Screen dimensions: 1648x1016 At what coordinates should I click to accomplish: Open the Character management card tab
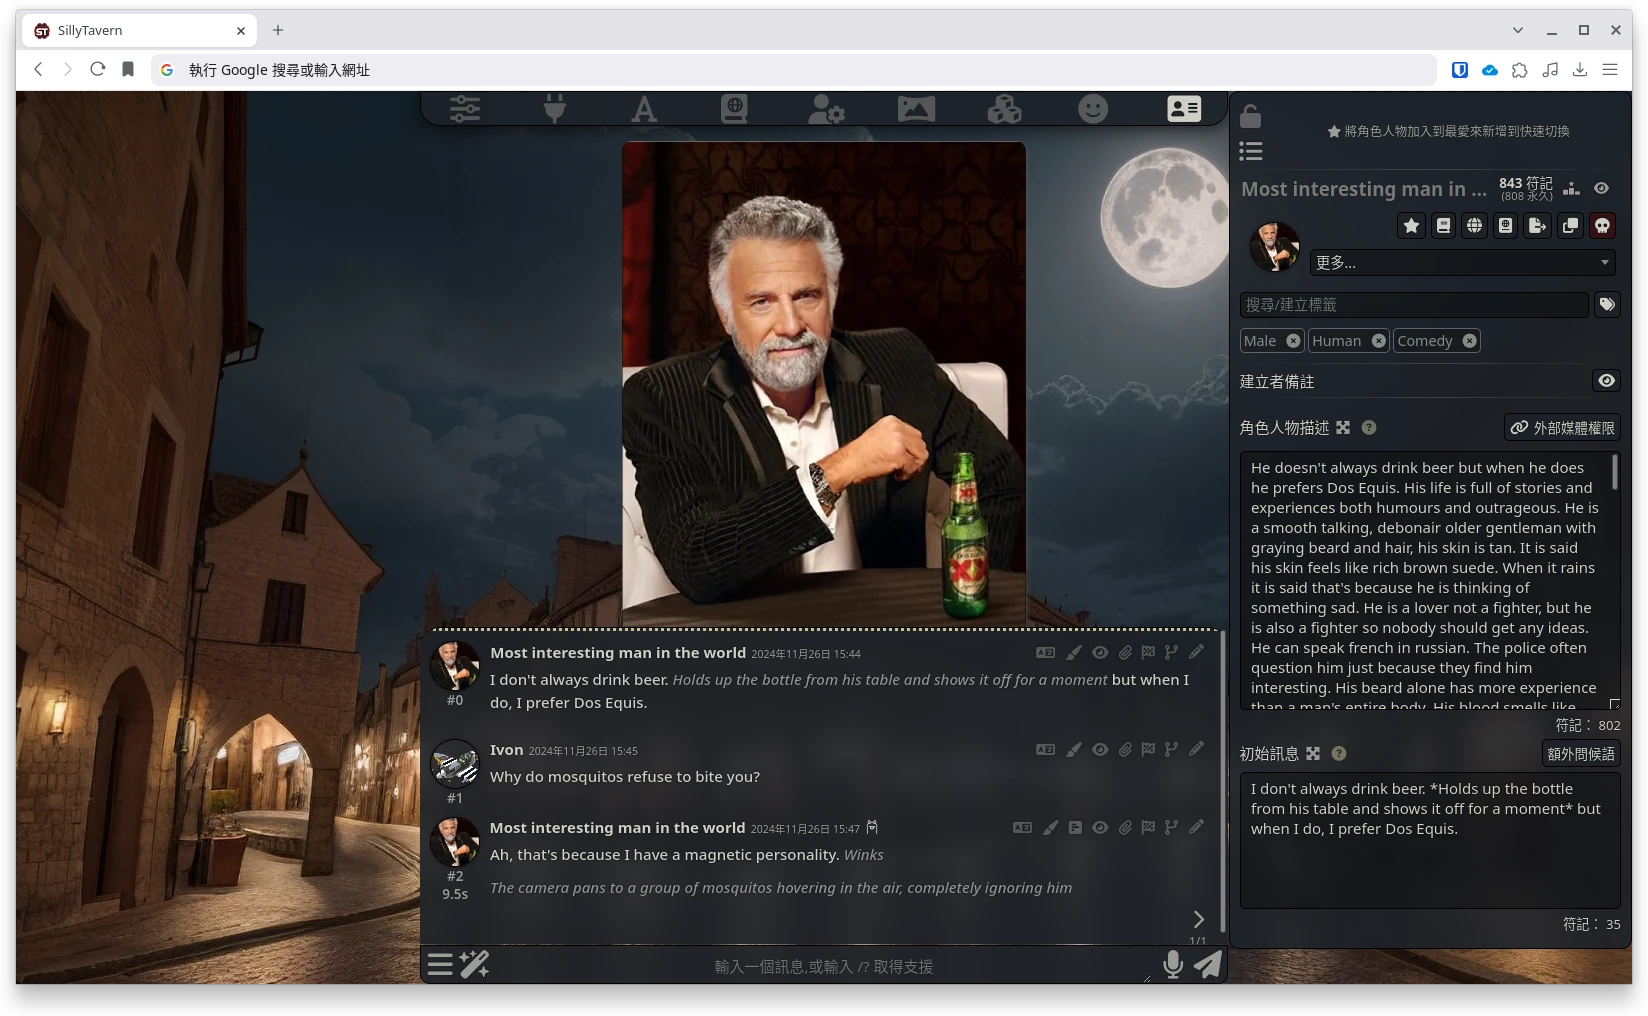[1184, 108]
